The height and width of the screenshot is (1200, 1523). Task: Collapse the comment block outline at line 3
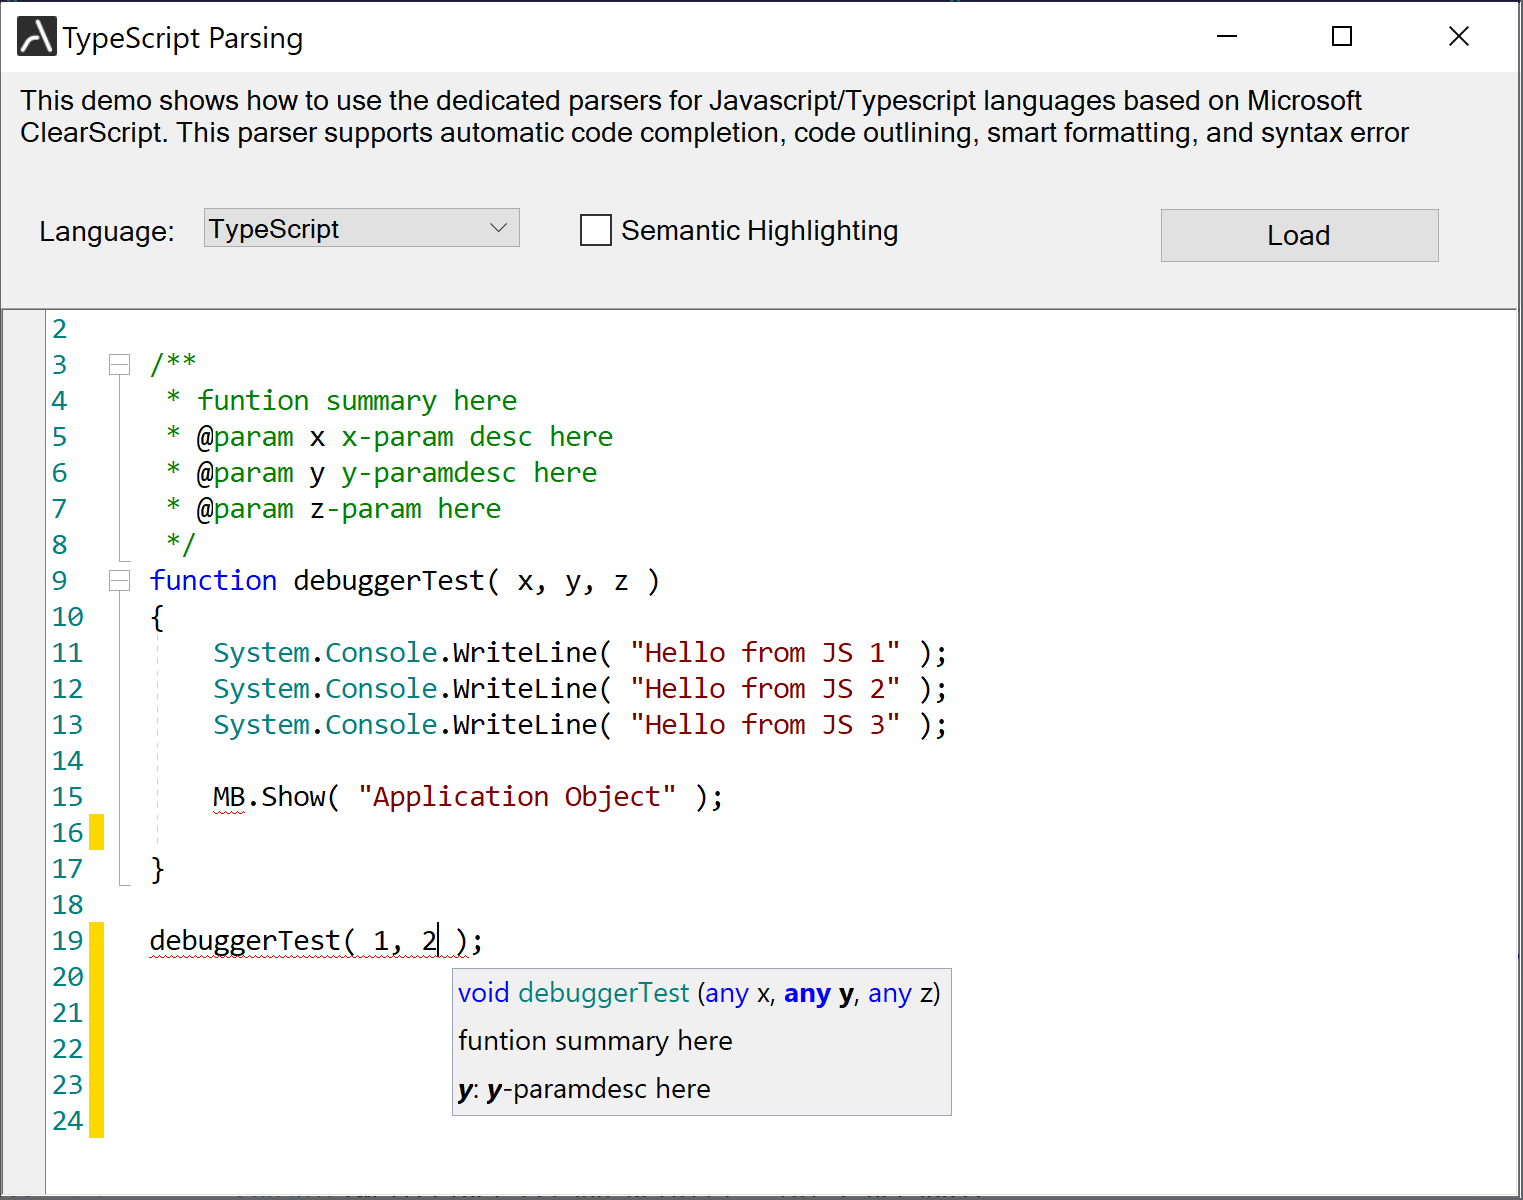[x=120, y=364]
